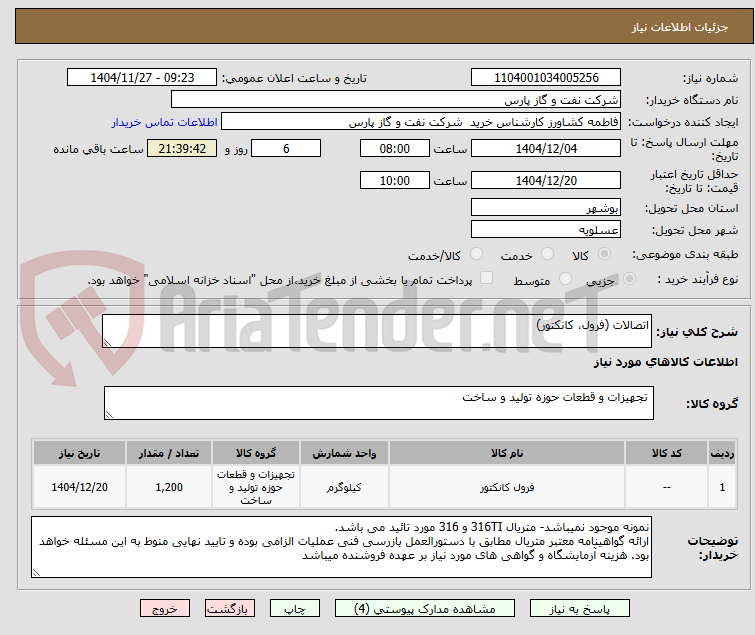Click the city field عسلویه

[x=546, y=230]
